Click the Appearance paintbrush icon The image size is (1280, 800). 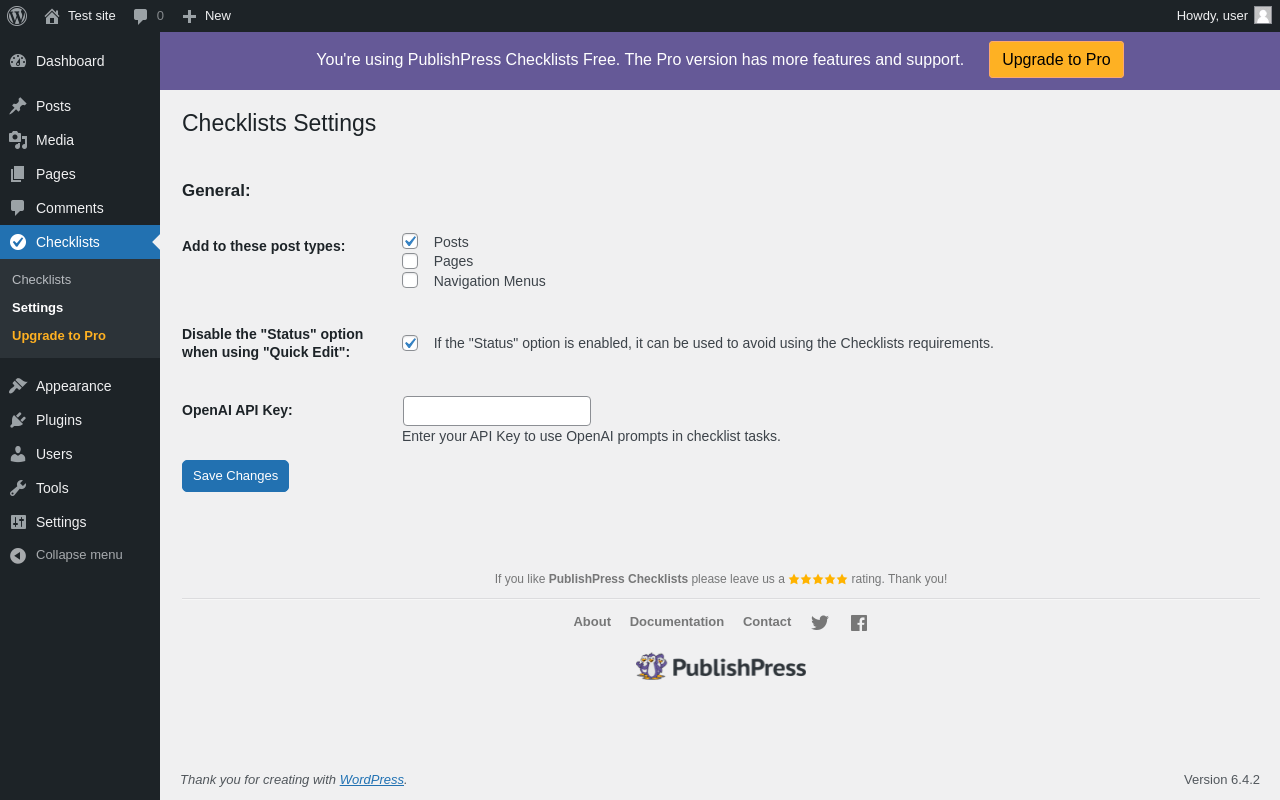pos(18,386)
